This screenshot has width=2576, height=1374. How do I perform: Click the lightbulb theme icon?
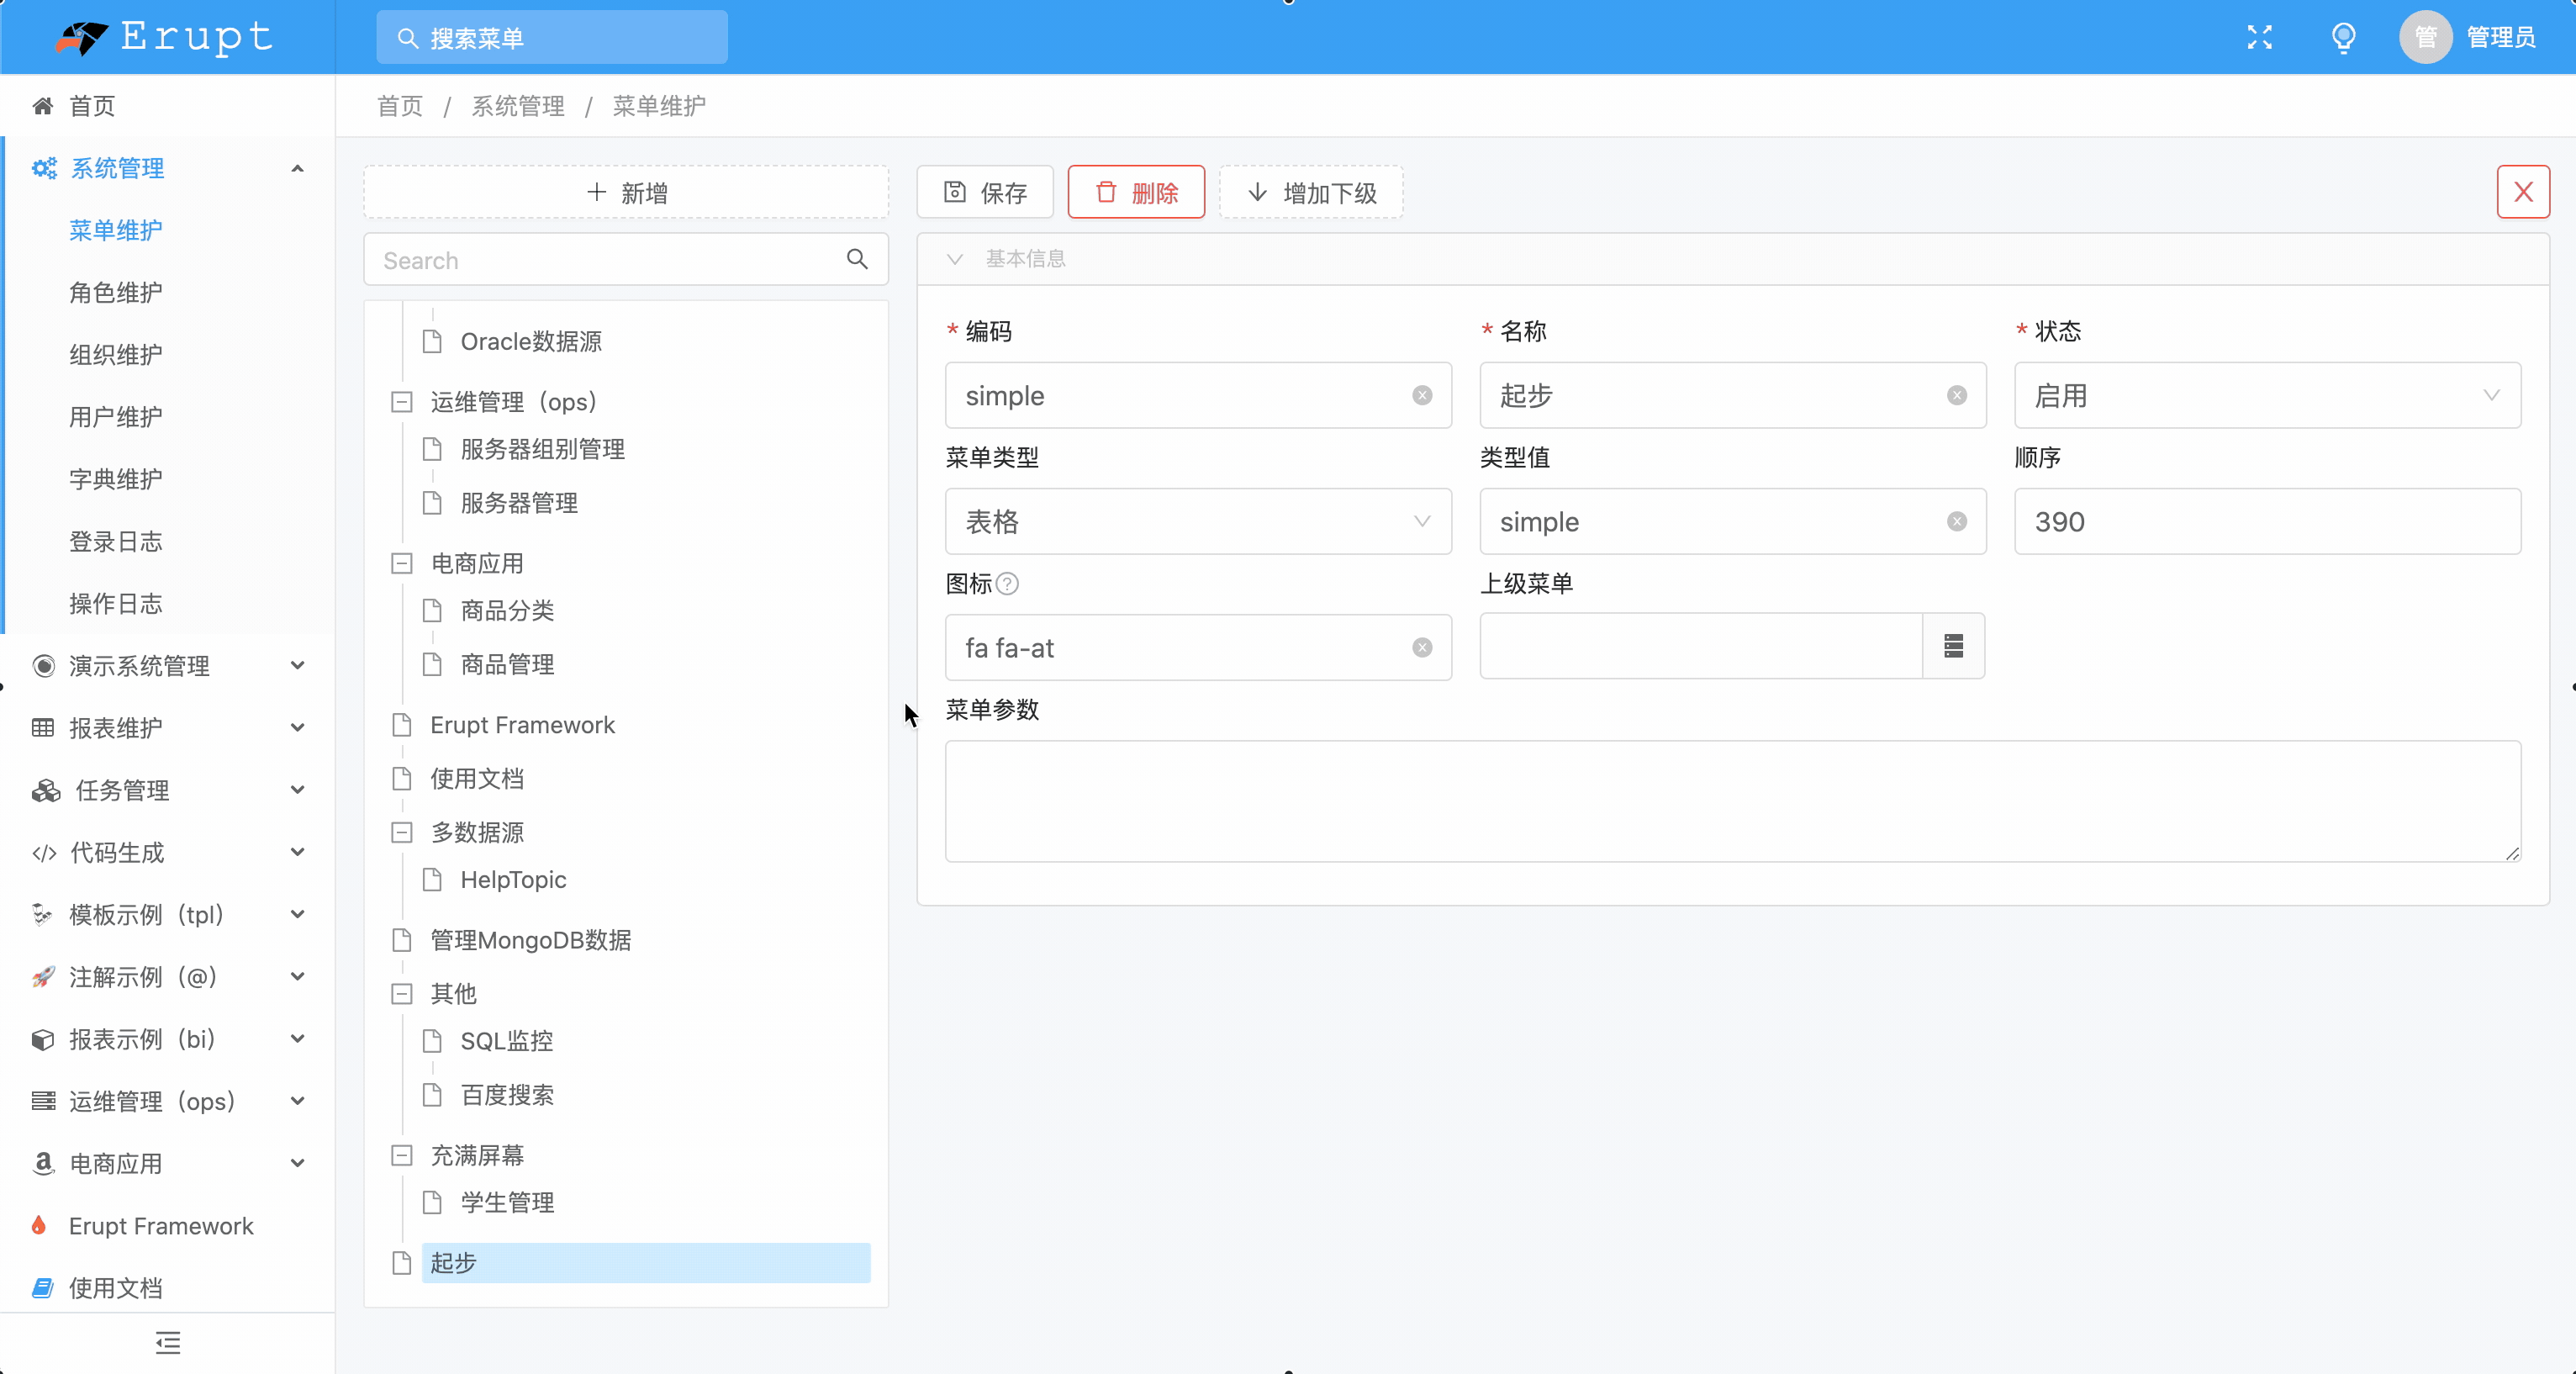pyautogui.click(x=2343, y=37)
